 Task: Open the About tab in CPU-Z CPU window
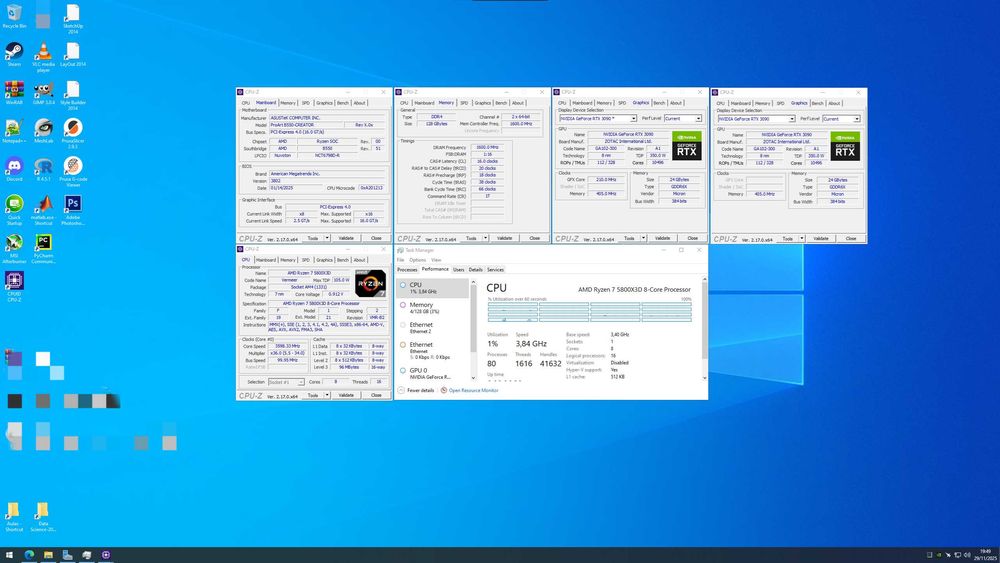[x=360, y=260]
